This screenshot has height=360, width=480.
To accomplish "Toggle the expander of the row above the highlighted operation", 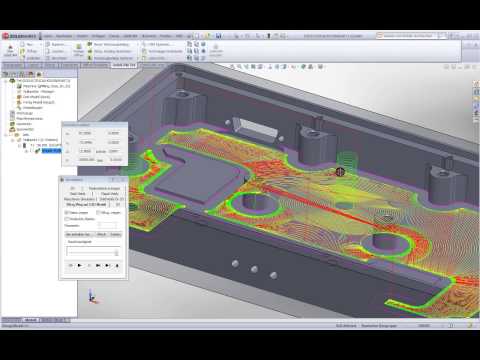I will (20, 145).
